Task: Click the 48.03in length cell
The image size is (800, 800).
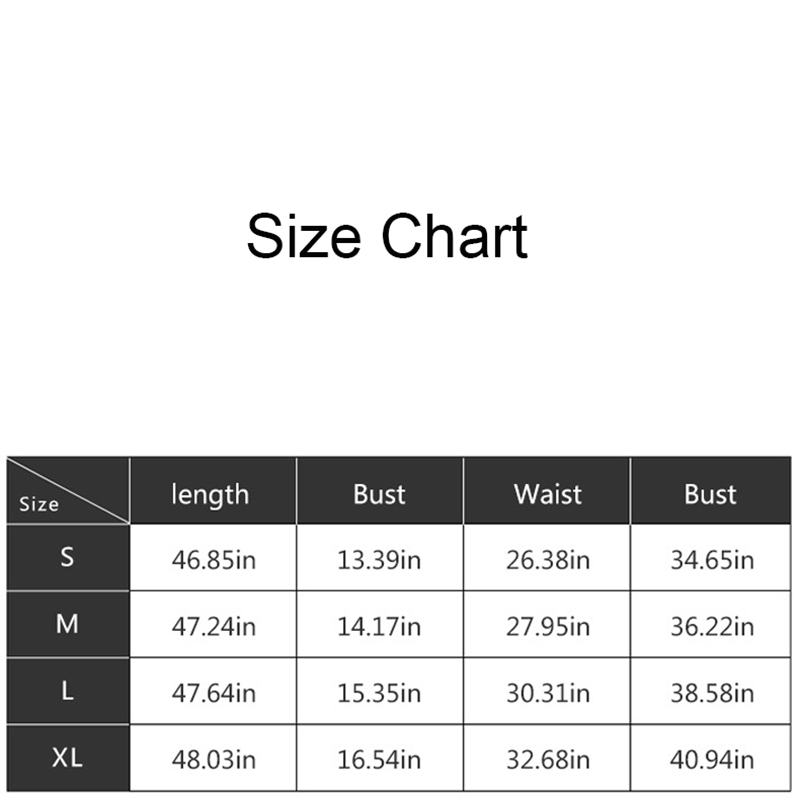Action: pyautogui.click(x=211, y=760)
